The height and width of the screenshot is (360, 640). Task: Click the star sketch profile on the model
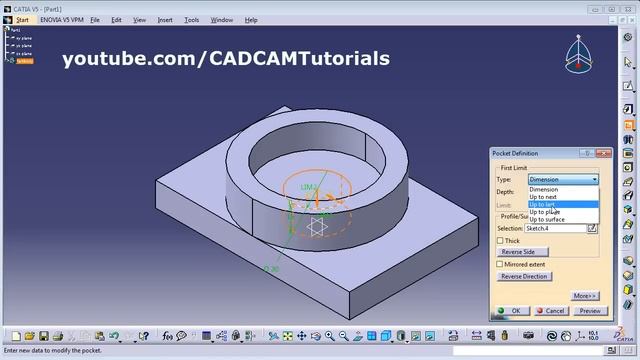pyautogui.click(x=317, y=227)
